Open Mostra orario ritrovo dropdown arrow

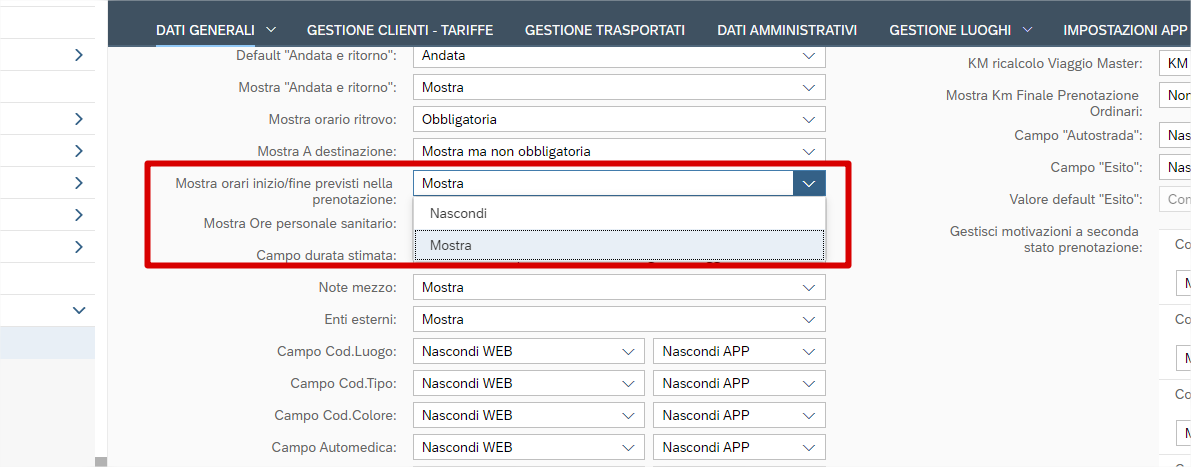click(808, 120)
